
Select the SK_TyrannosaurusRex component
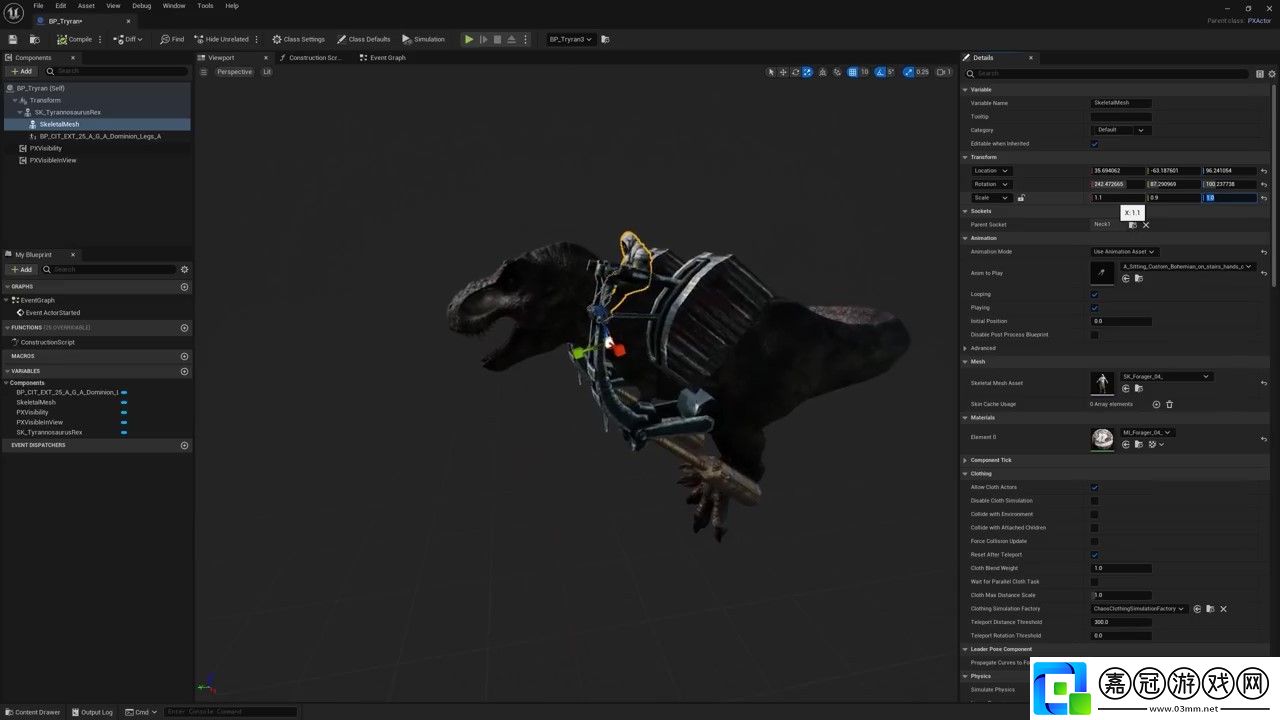[68, 112]
